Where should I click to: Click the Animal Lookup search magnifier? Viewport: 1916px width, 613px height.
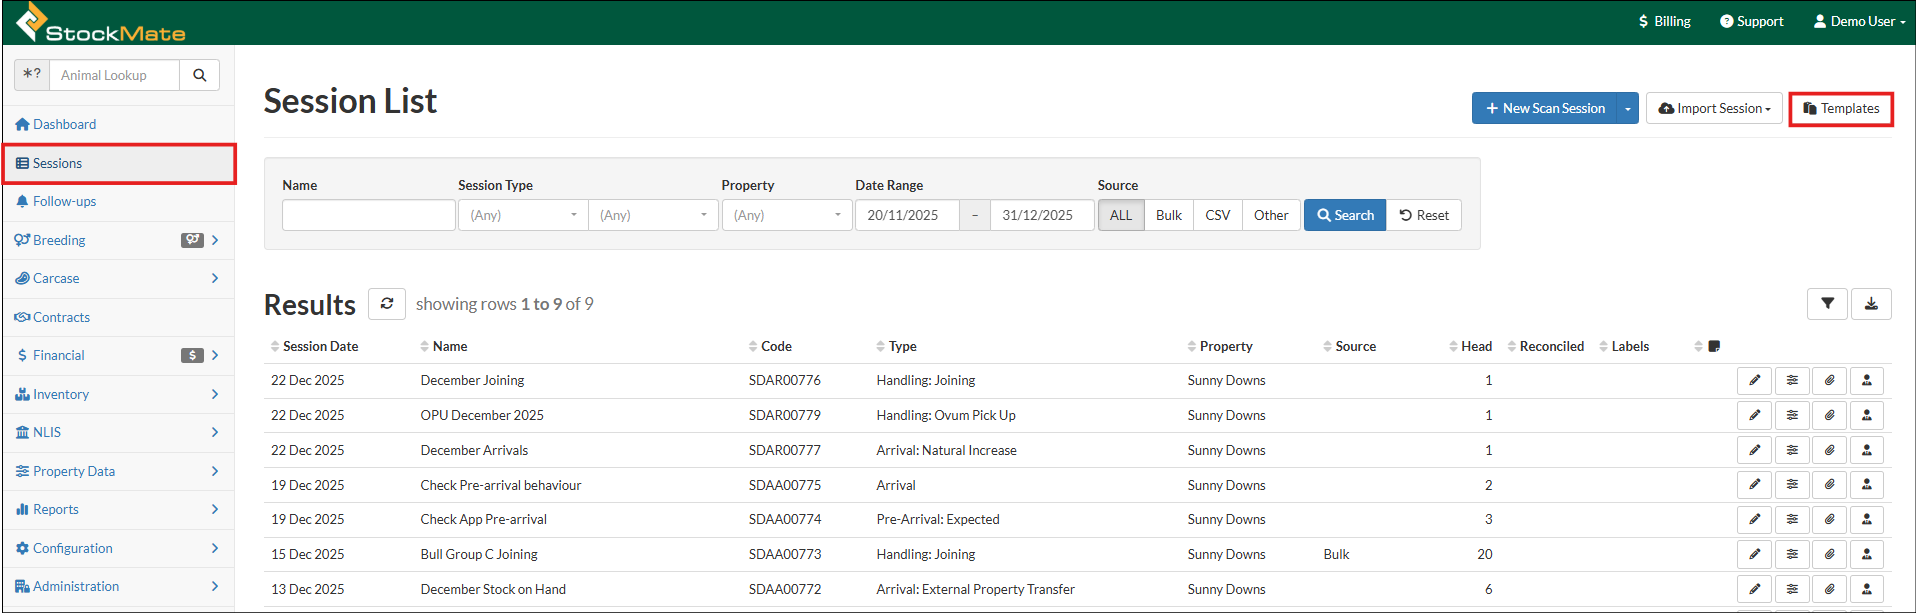[199, 75]
